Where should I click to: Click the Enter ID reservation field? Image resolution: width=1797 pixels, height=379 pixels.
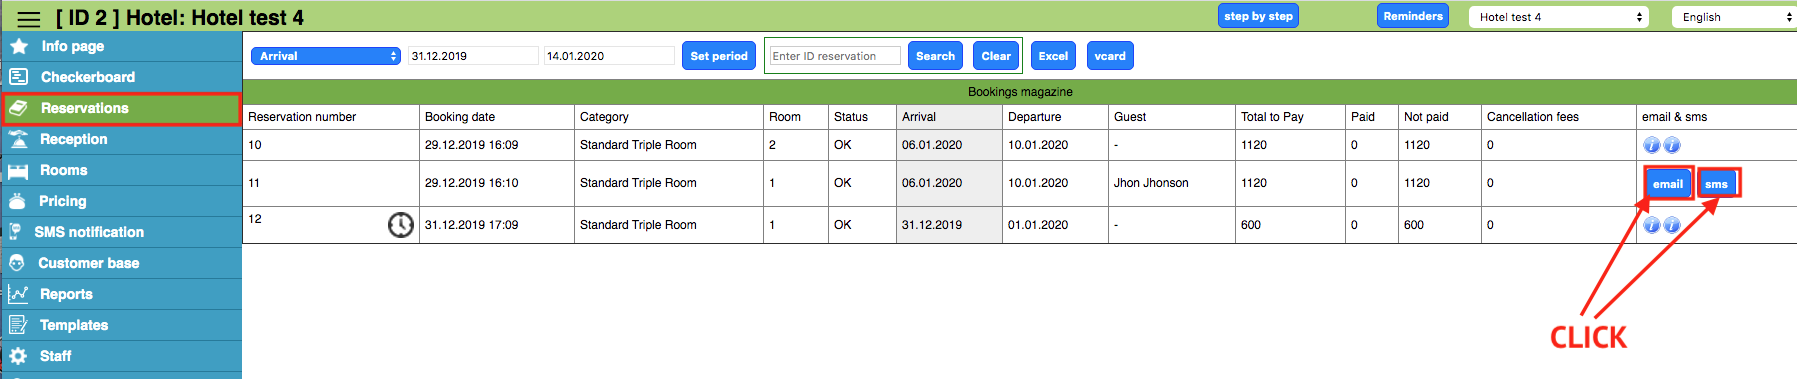[835, 56]
